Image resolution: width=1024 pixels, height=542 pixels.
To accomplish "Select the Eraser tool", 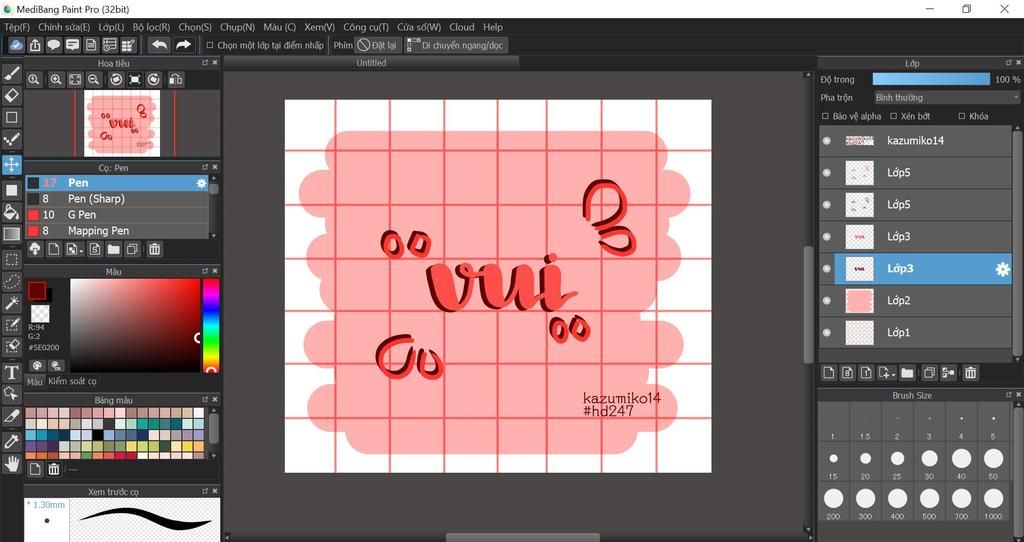I will 12,95.
